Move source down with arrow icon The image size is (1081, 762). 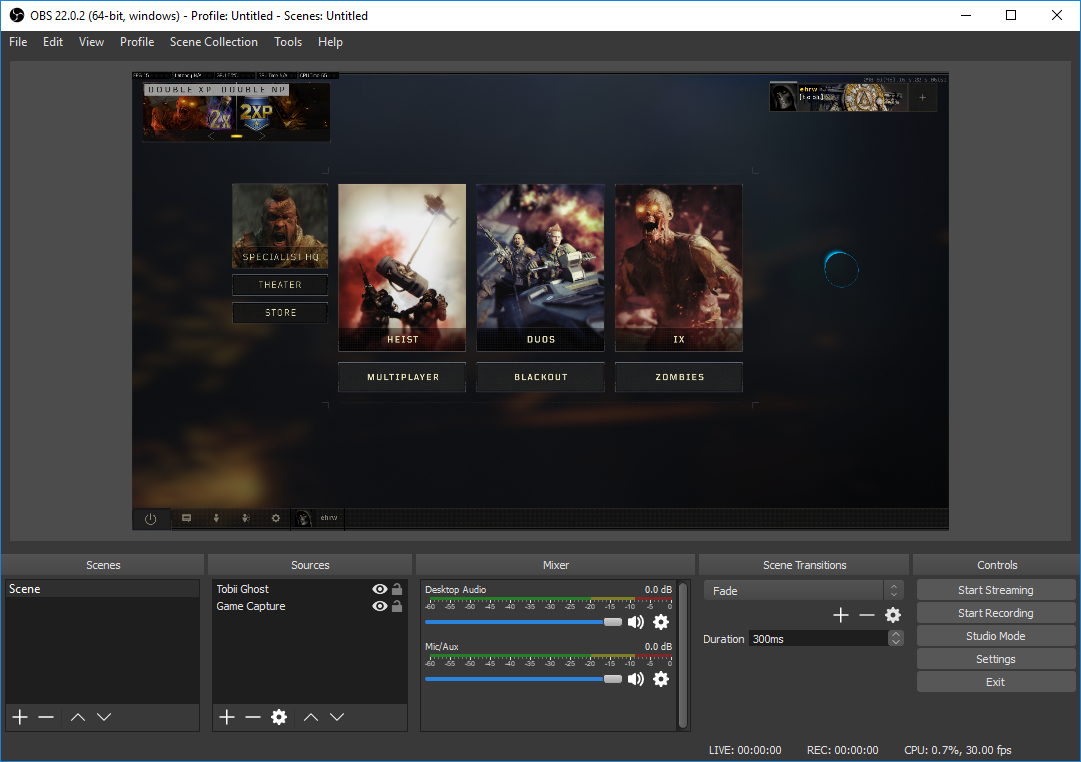click(337, 717)
